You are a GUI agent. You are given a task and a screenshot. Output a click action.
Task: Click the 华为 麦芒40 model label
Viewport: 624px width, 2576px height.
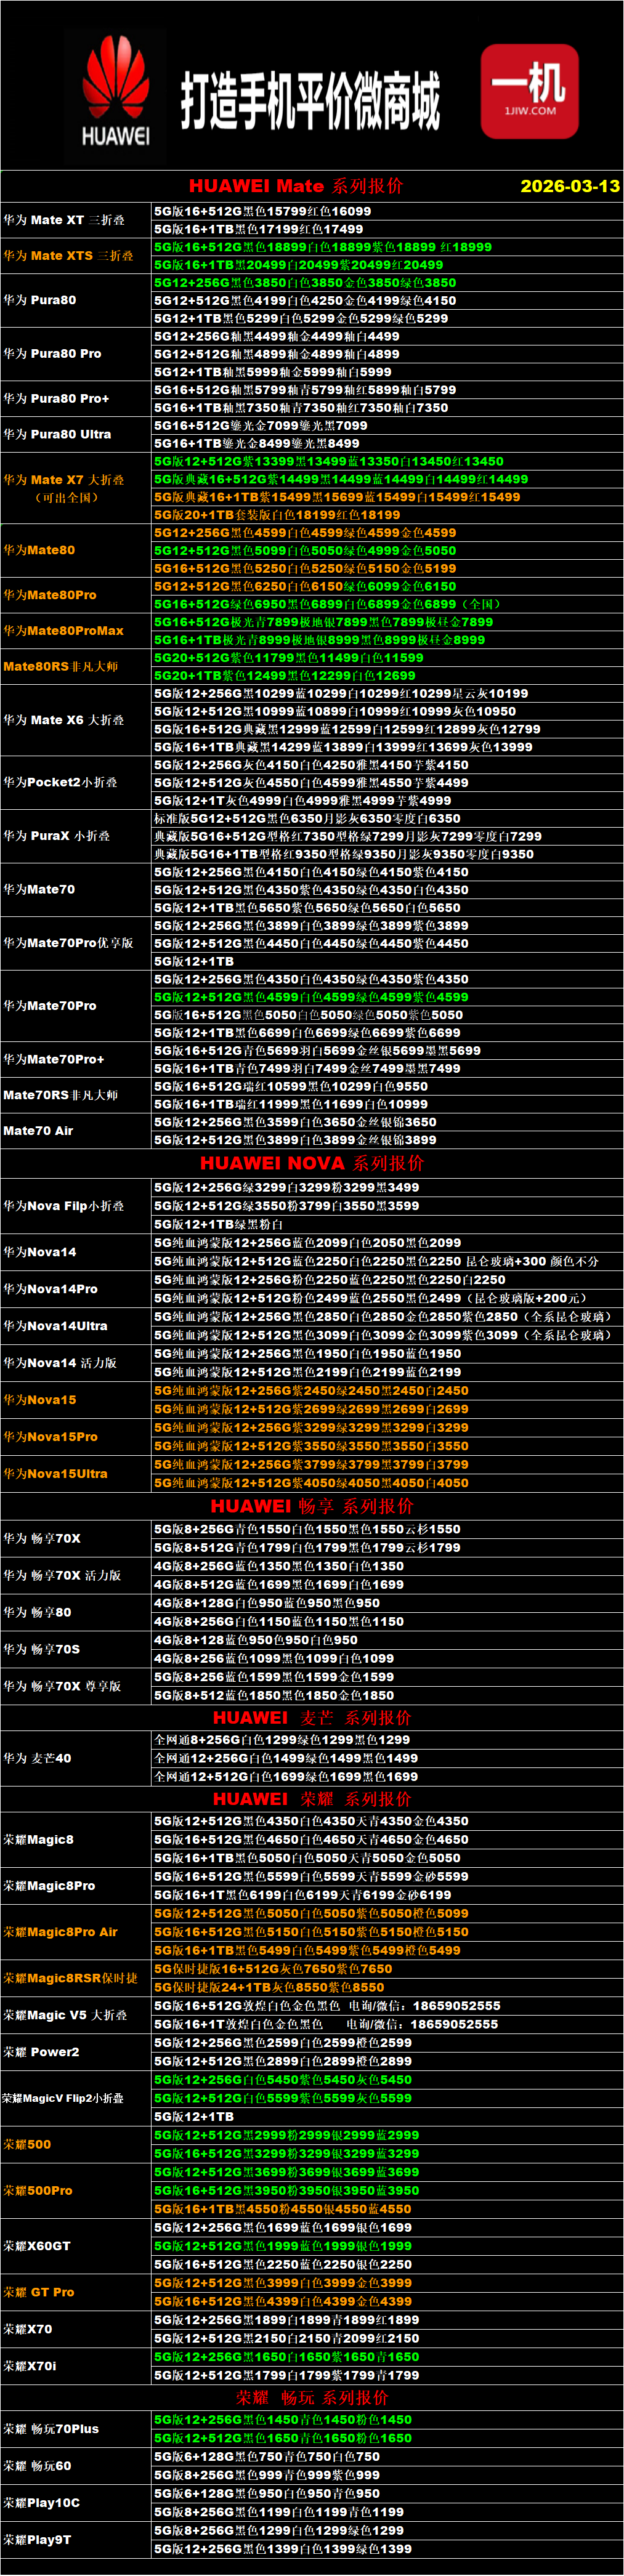[x=37, y=1758]
